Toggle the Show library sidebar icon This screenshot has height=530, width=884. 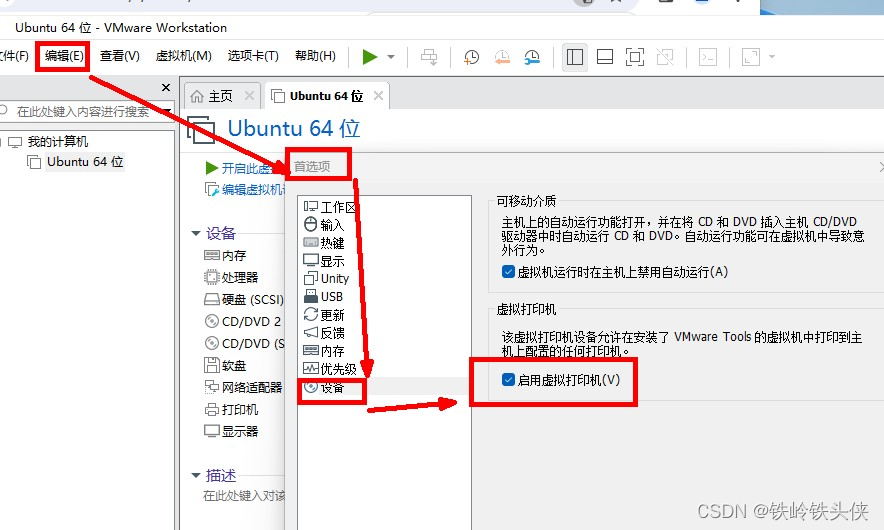[x=574, y=57]
